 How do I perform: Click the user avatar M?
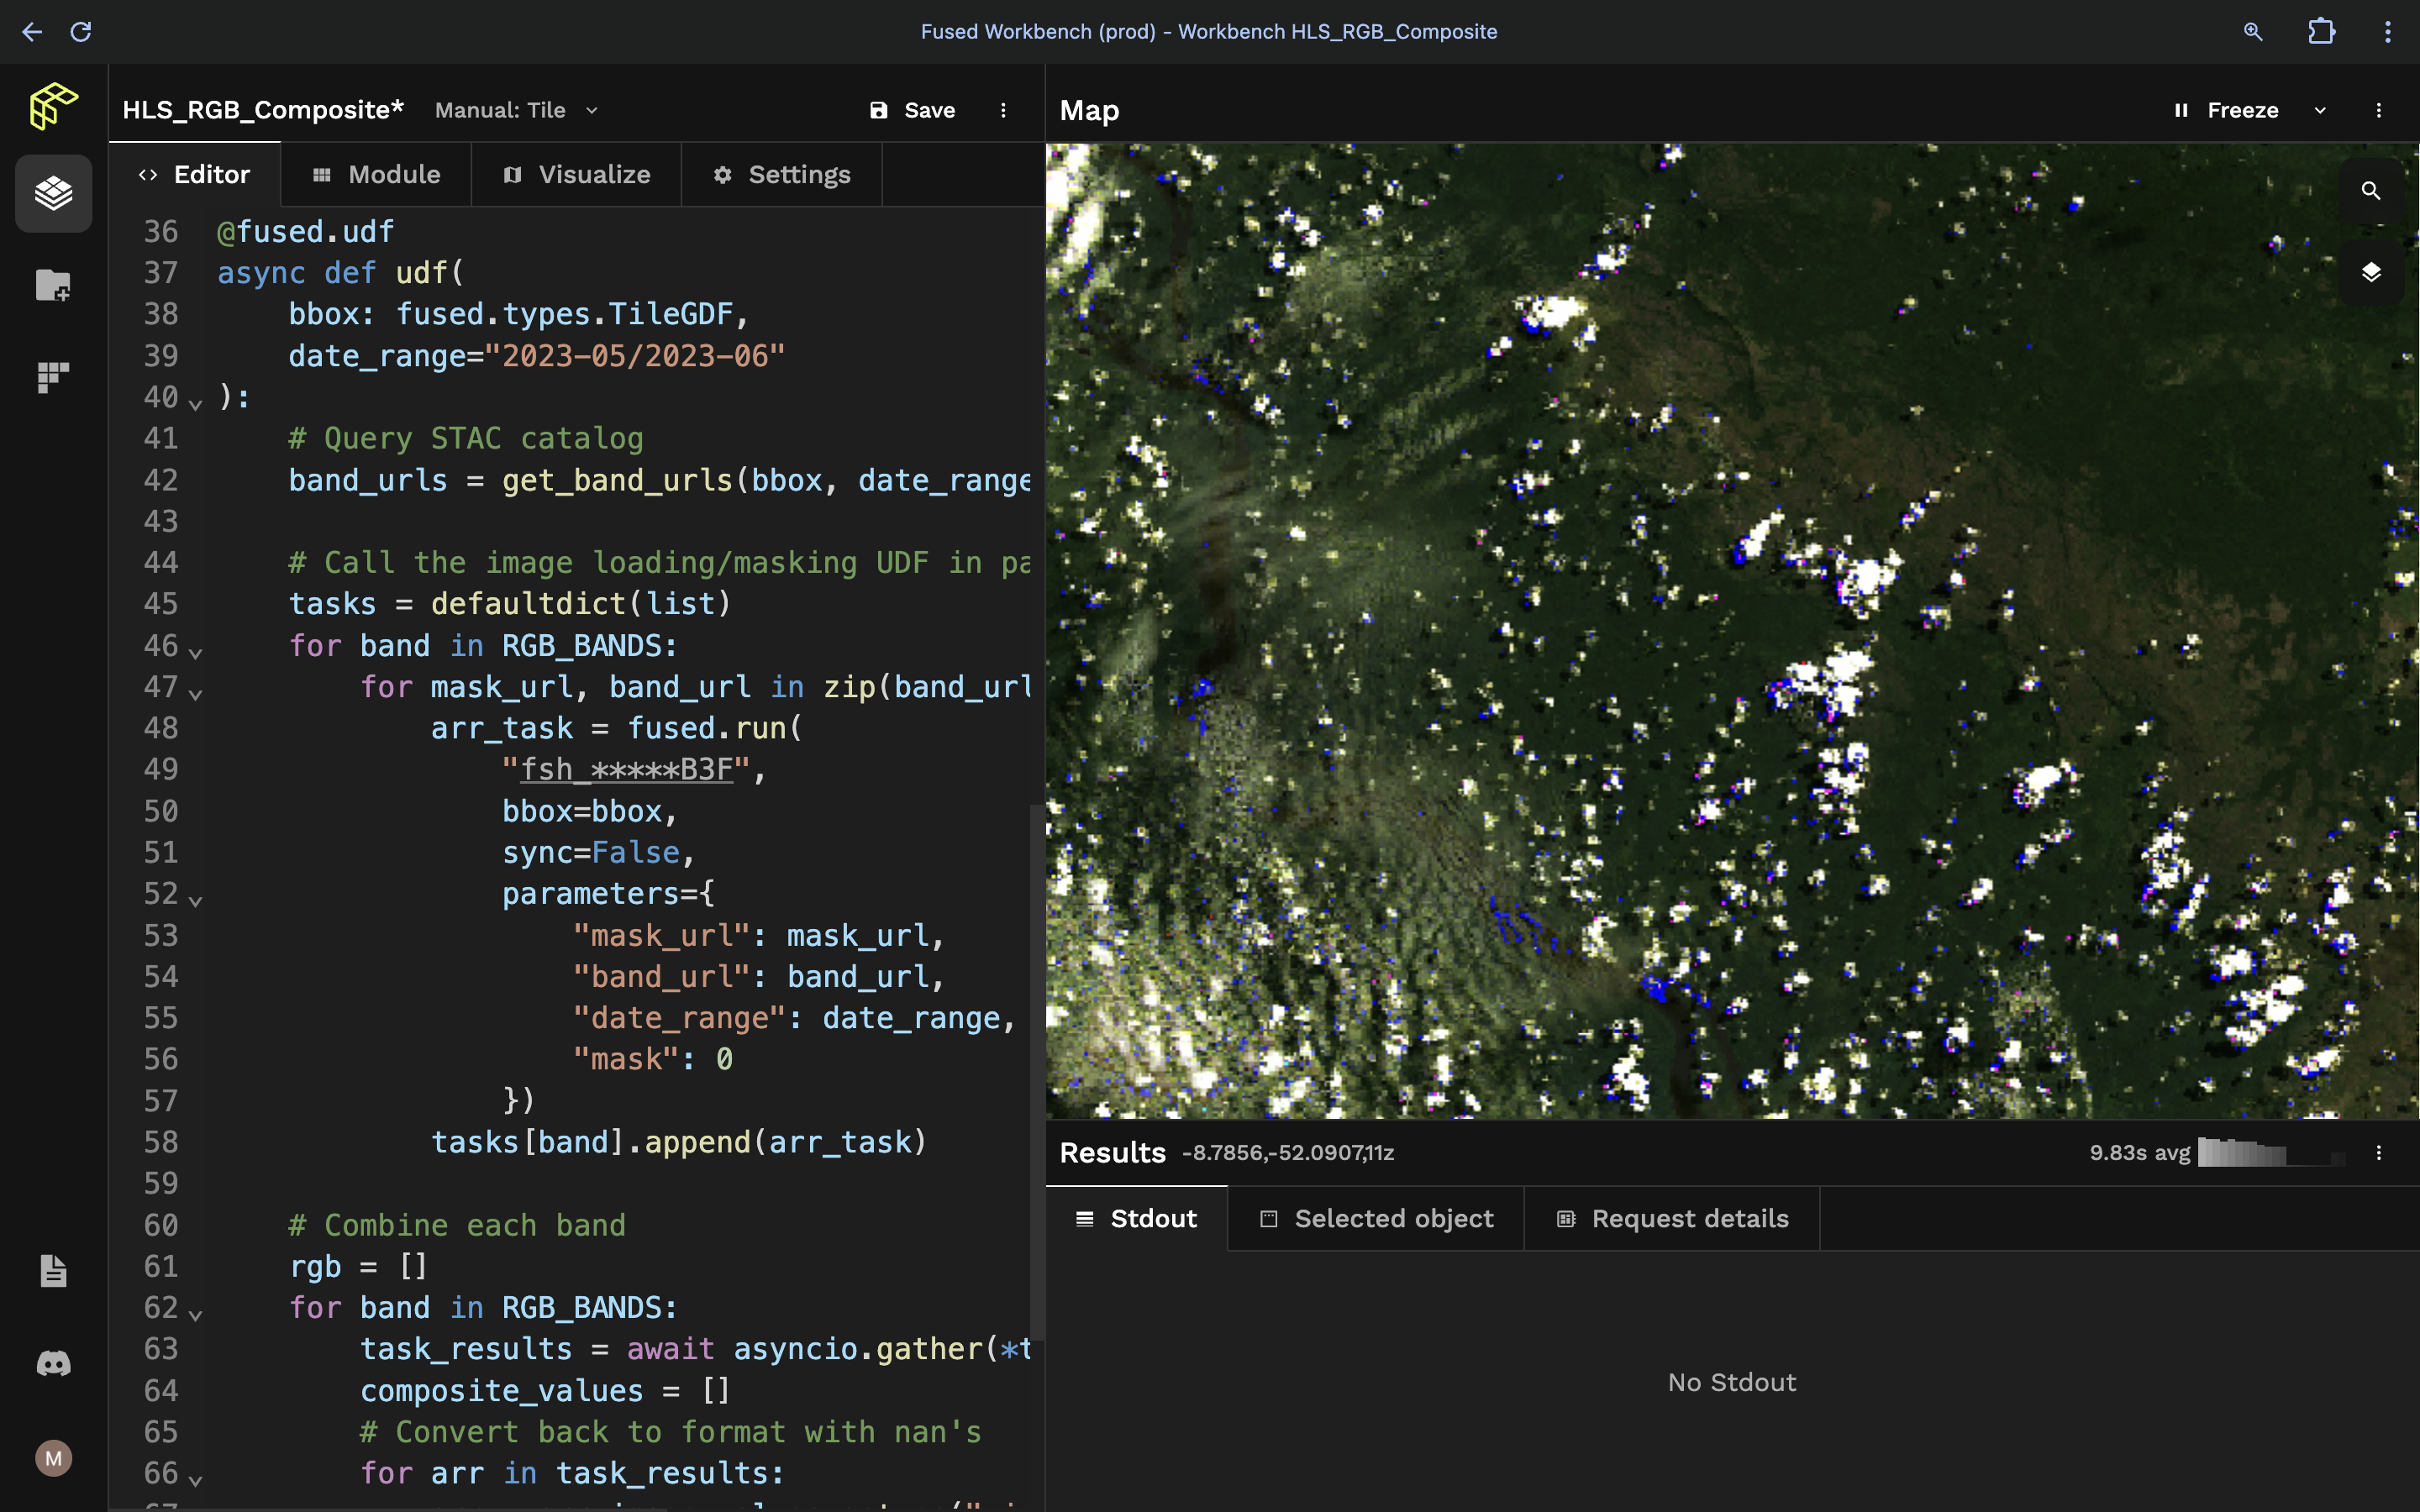[53, 1457]
